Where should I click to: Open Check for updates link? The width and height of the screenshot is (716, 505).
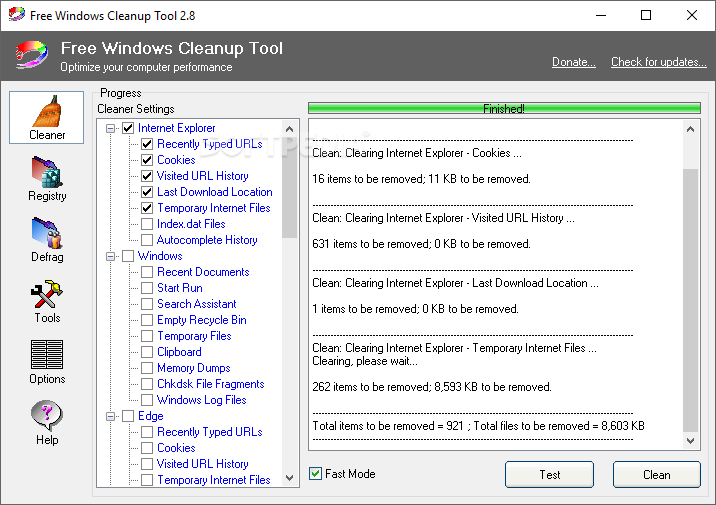coord(658,62)
